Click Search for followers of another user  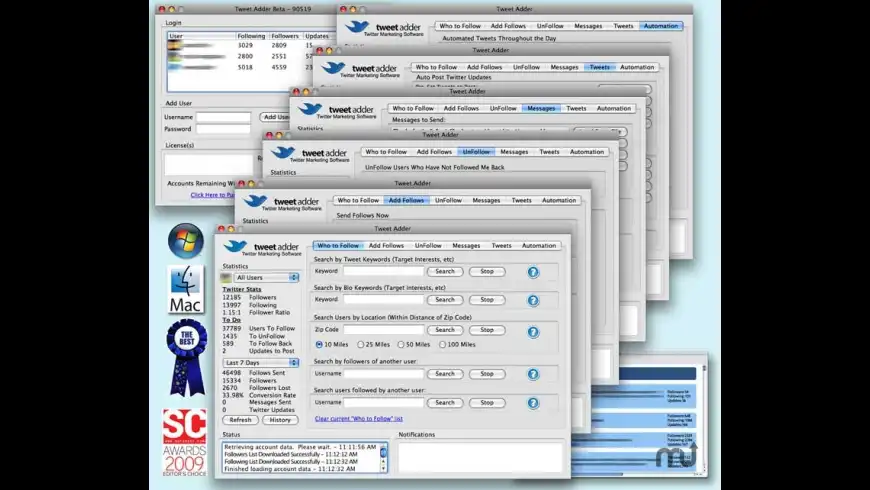pyautogui.click(x=445, y=374)
